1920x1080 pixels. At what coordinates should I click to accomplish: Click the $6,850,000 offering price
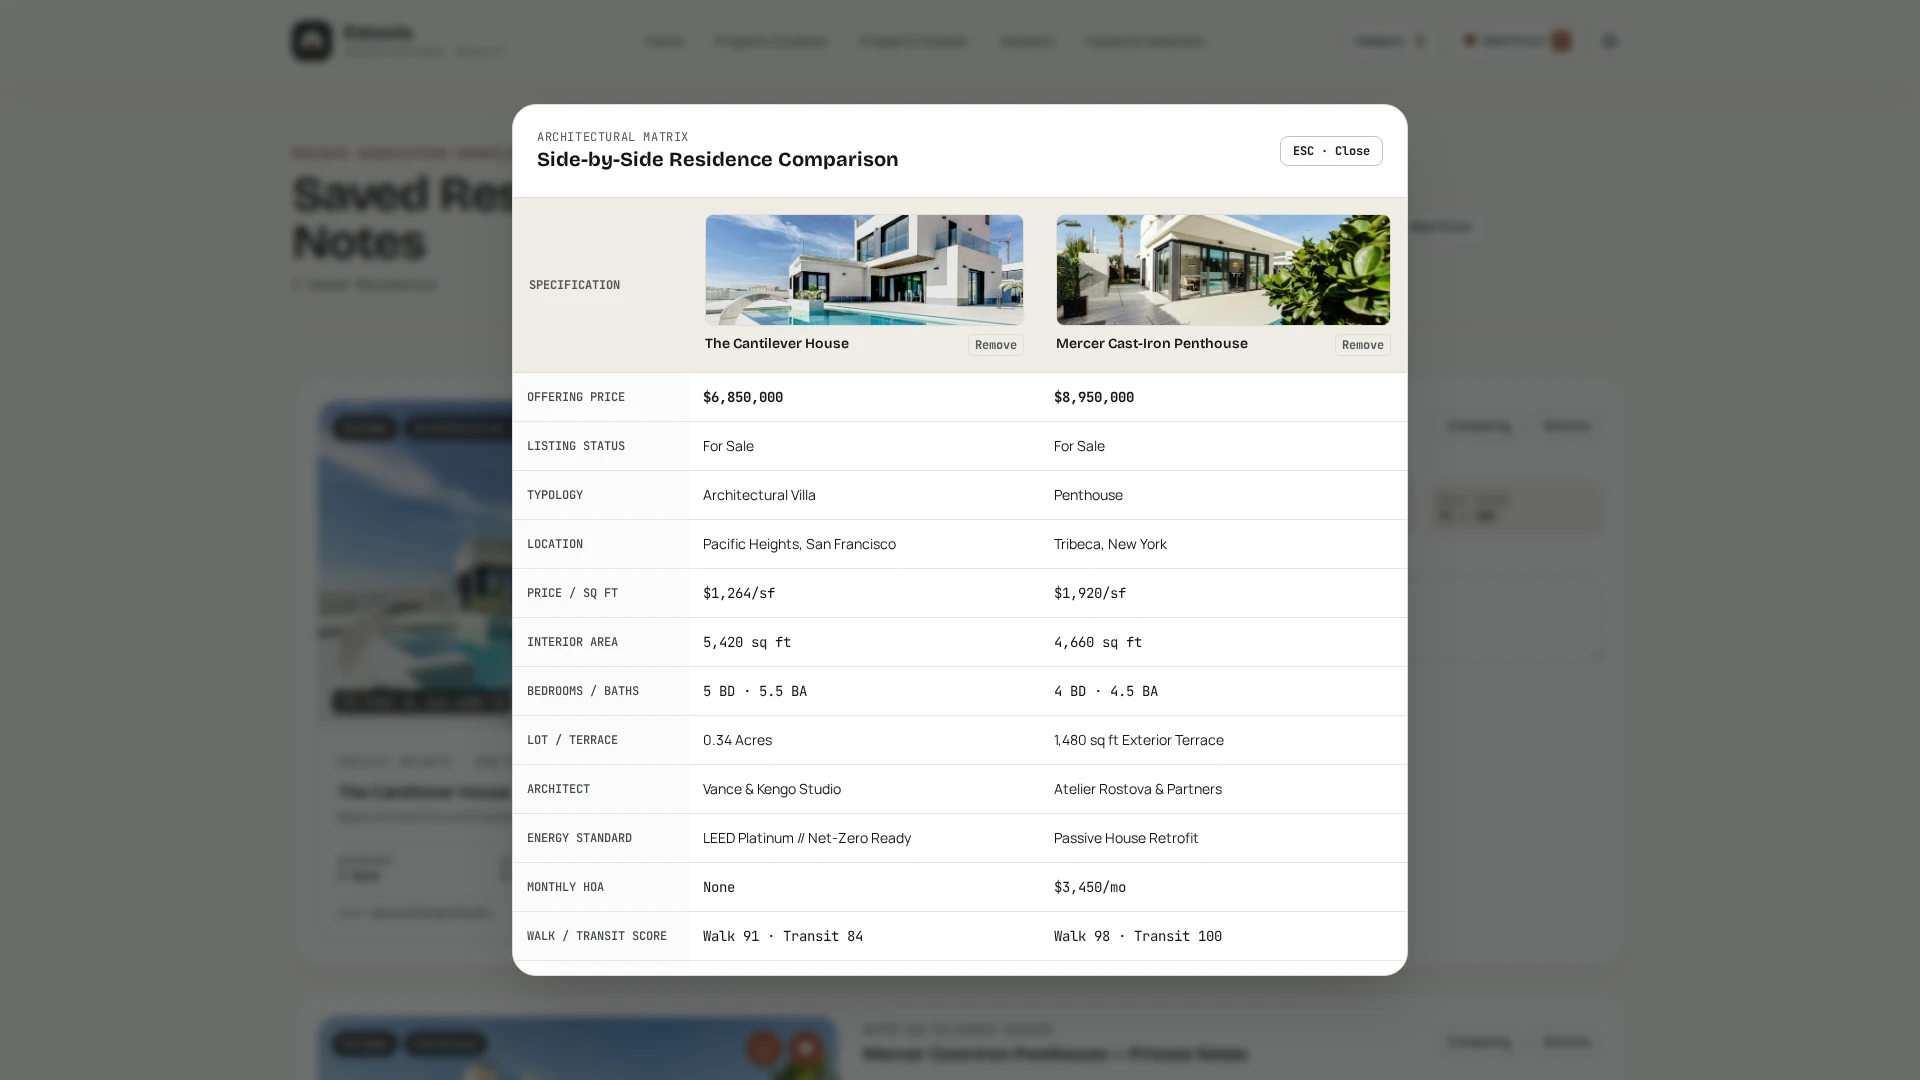743,397
